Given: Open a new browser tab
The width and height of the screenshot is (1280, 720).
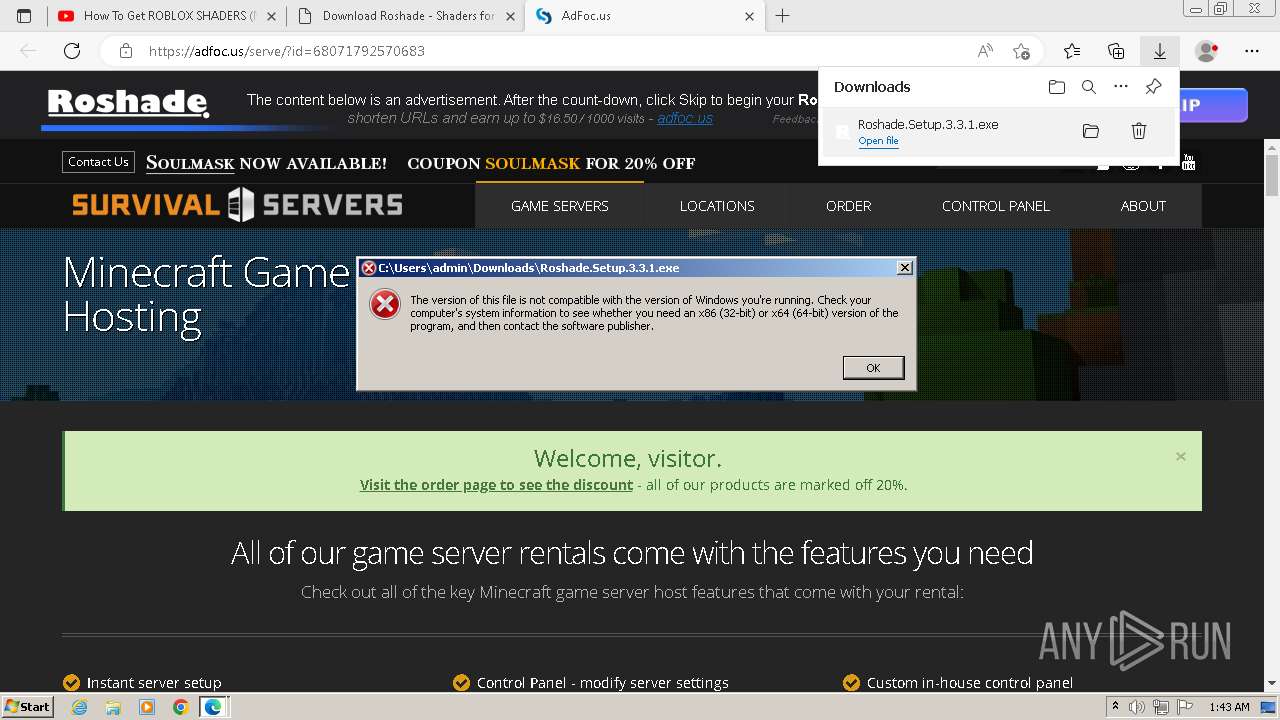Looking at the screenshot, I should [x=782, y=16].
